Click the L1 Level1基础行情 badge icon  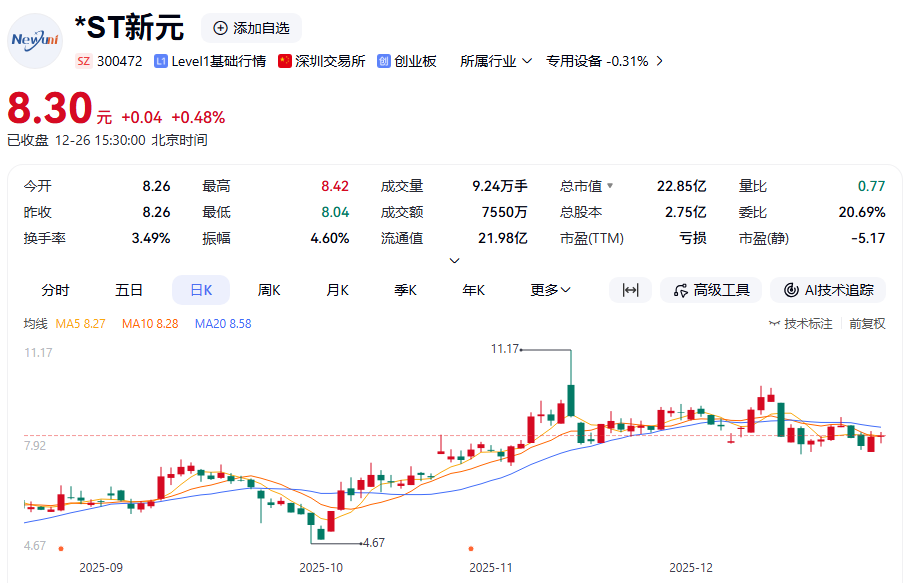tap(161, 61)
